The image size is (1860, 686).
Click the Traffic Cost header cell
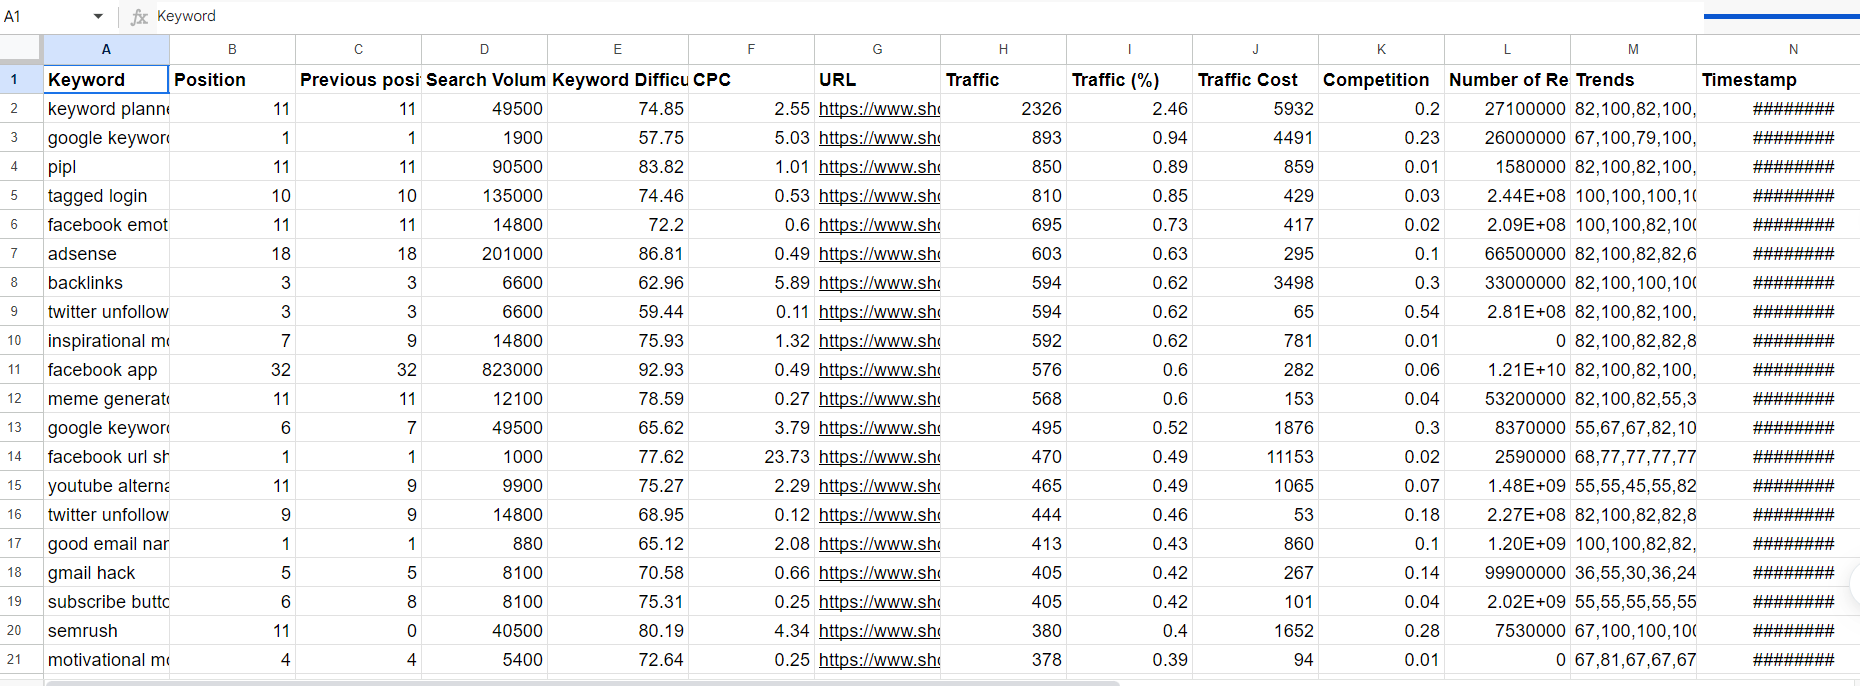(1255, 79)
